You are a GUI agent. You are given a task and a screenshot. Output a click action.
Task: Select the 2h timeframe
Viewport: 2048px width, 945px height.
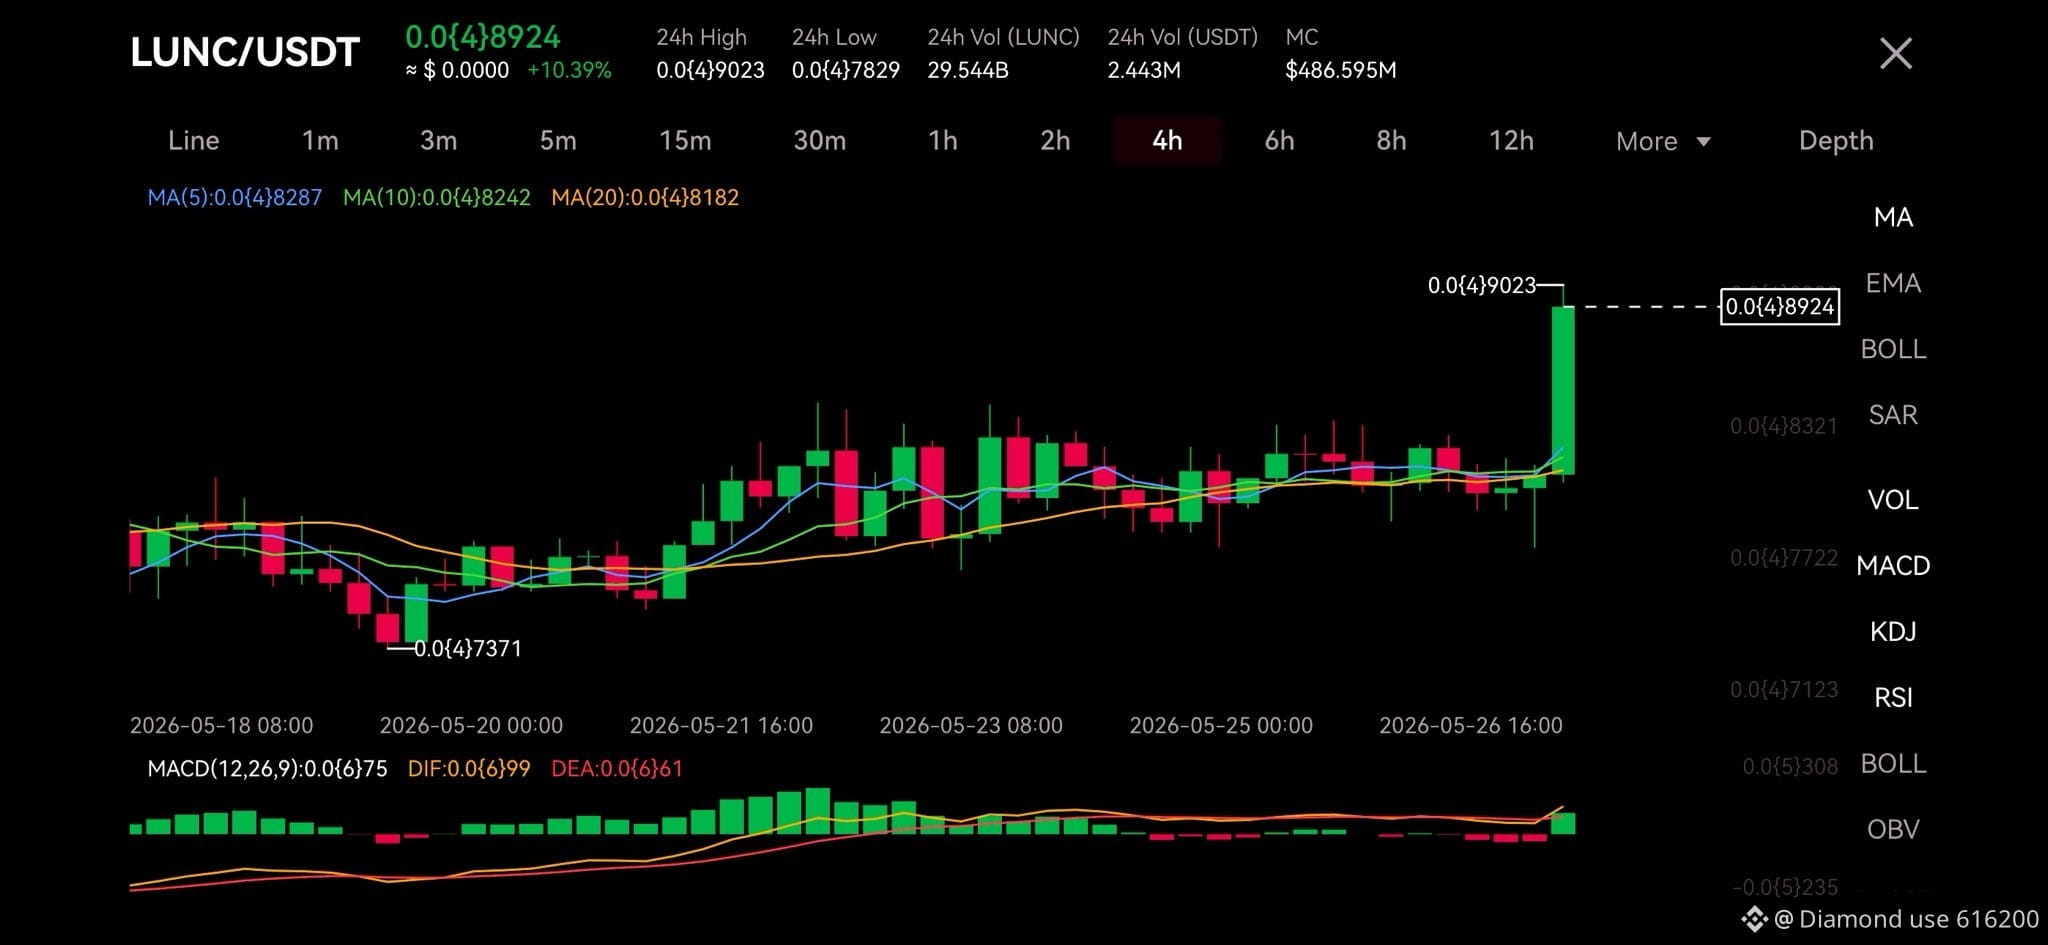(1055, 140)
